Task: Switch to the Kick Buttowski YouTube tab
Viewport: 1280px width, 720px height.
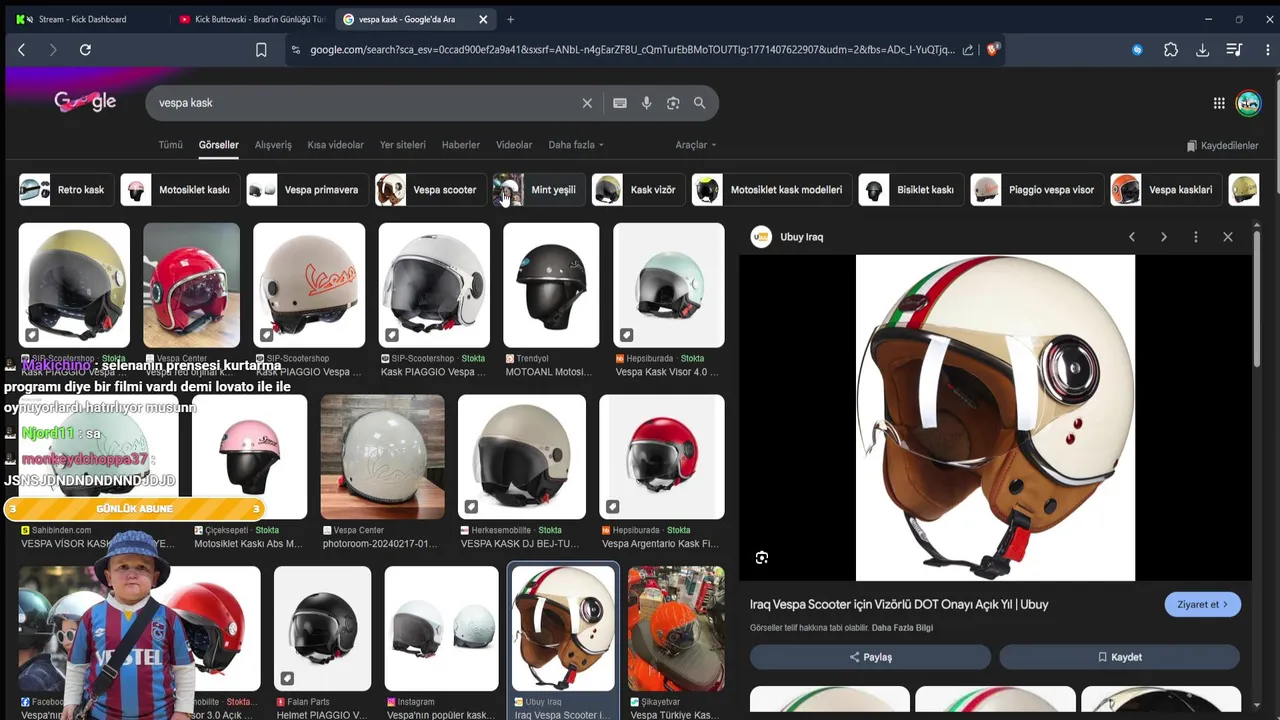Action: click(250, 19)
